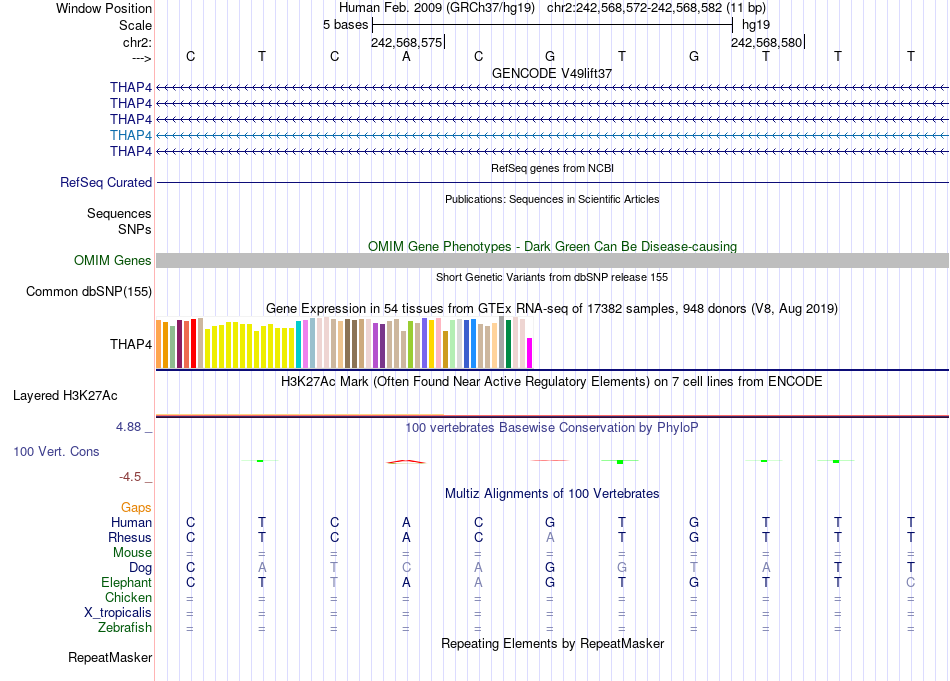Click the 242,568,580 coordinate marker
The height and width of the screenshot is (681, 950).
(766, 42)
